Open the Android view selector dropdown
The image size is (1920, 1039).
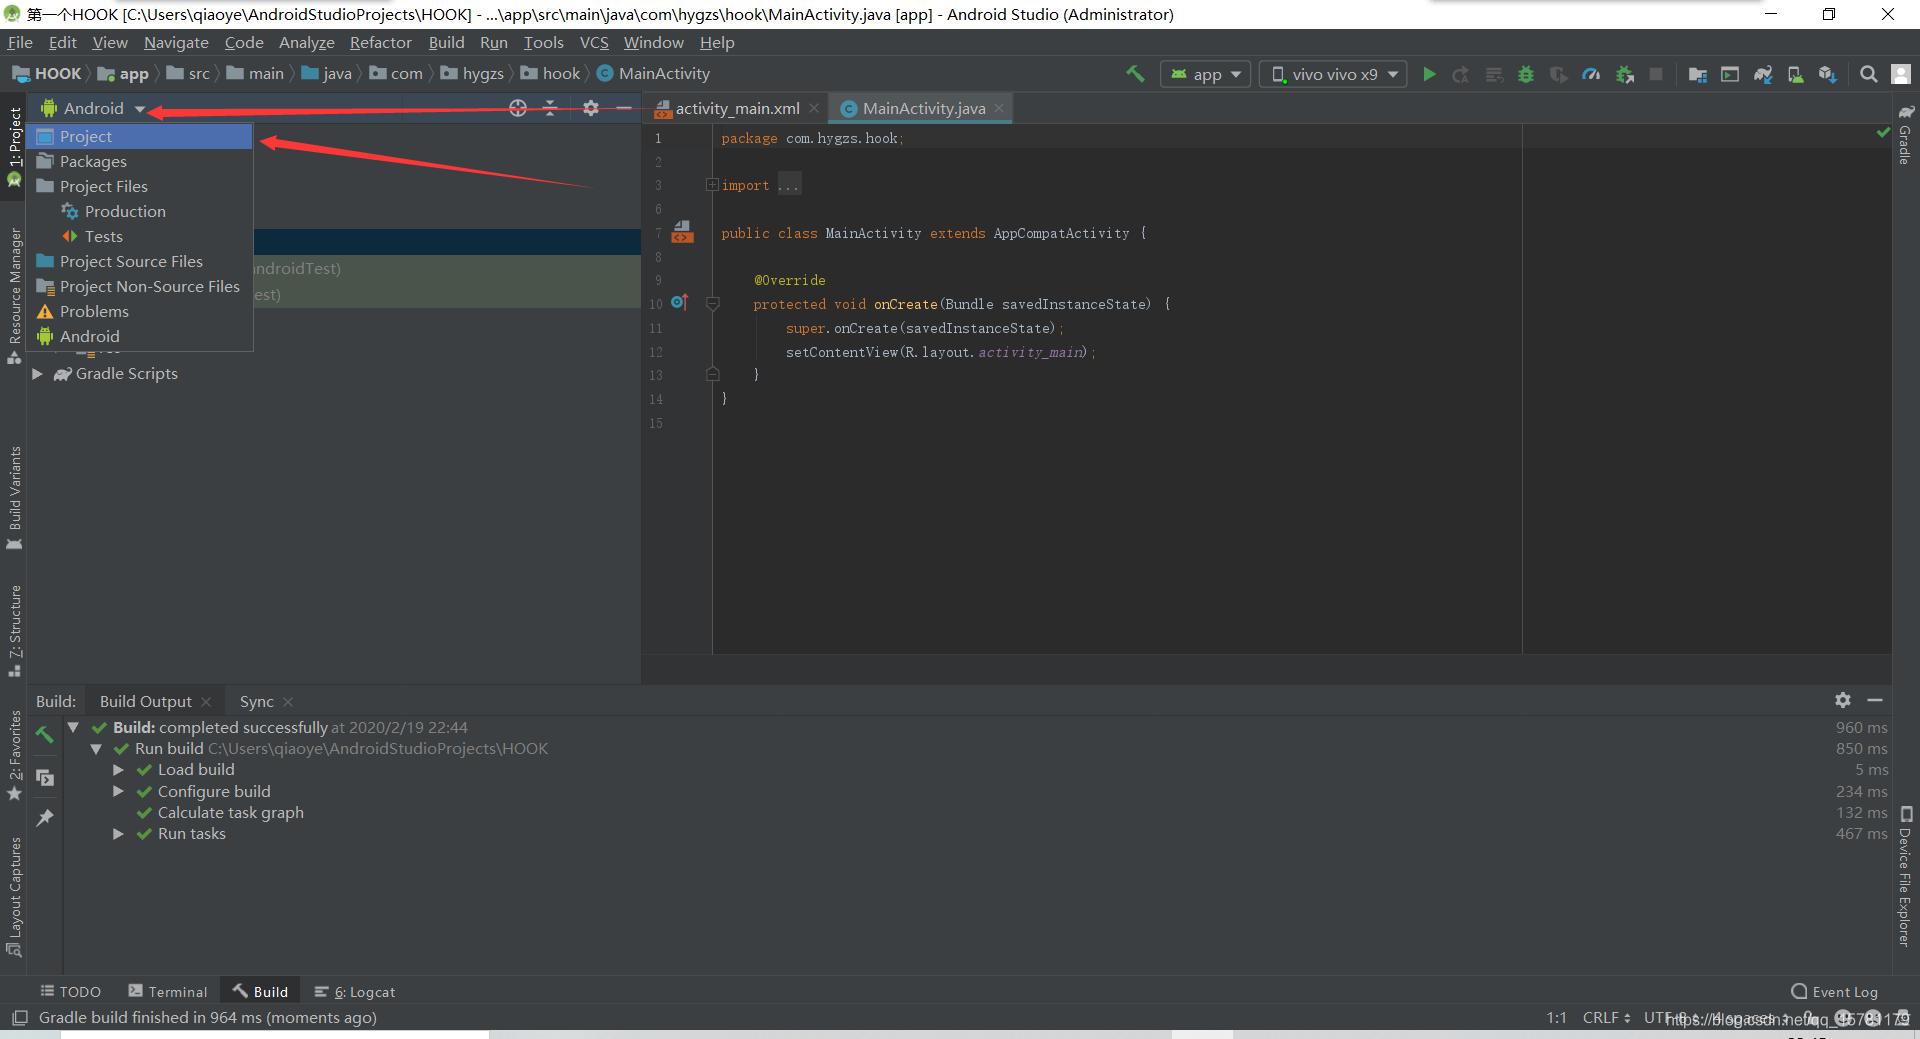[93, 108]
